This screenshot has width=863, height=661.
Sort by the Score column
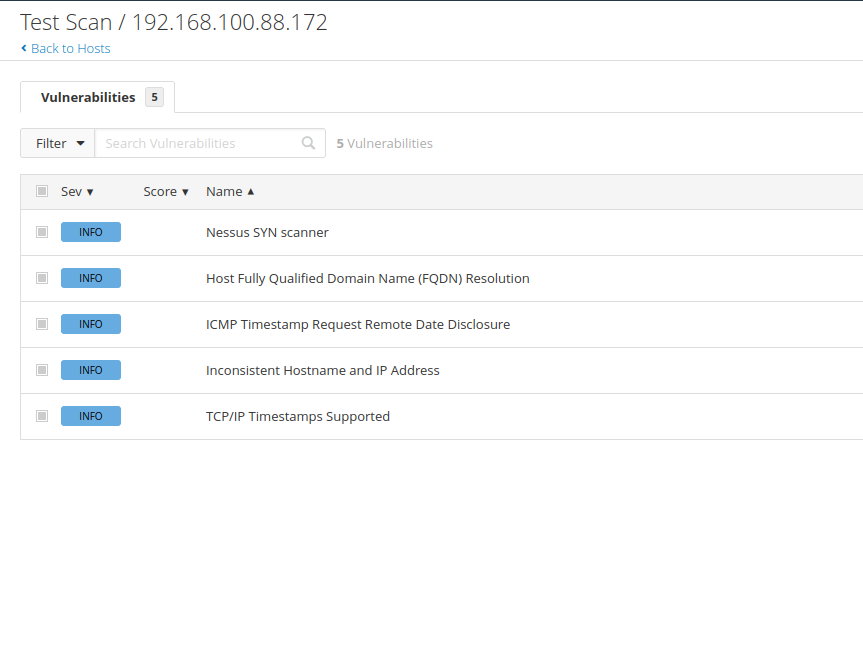click(x=166, y=191)
